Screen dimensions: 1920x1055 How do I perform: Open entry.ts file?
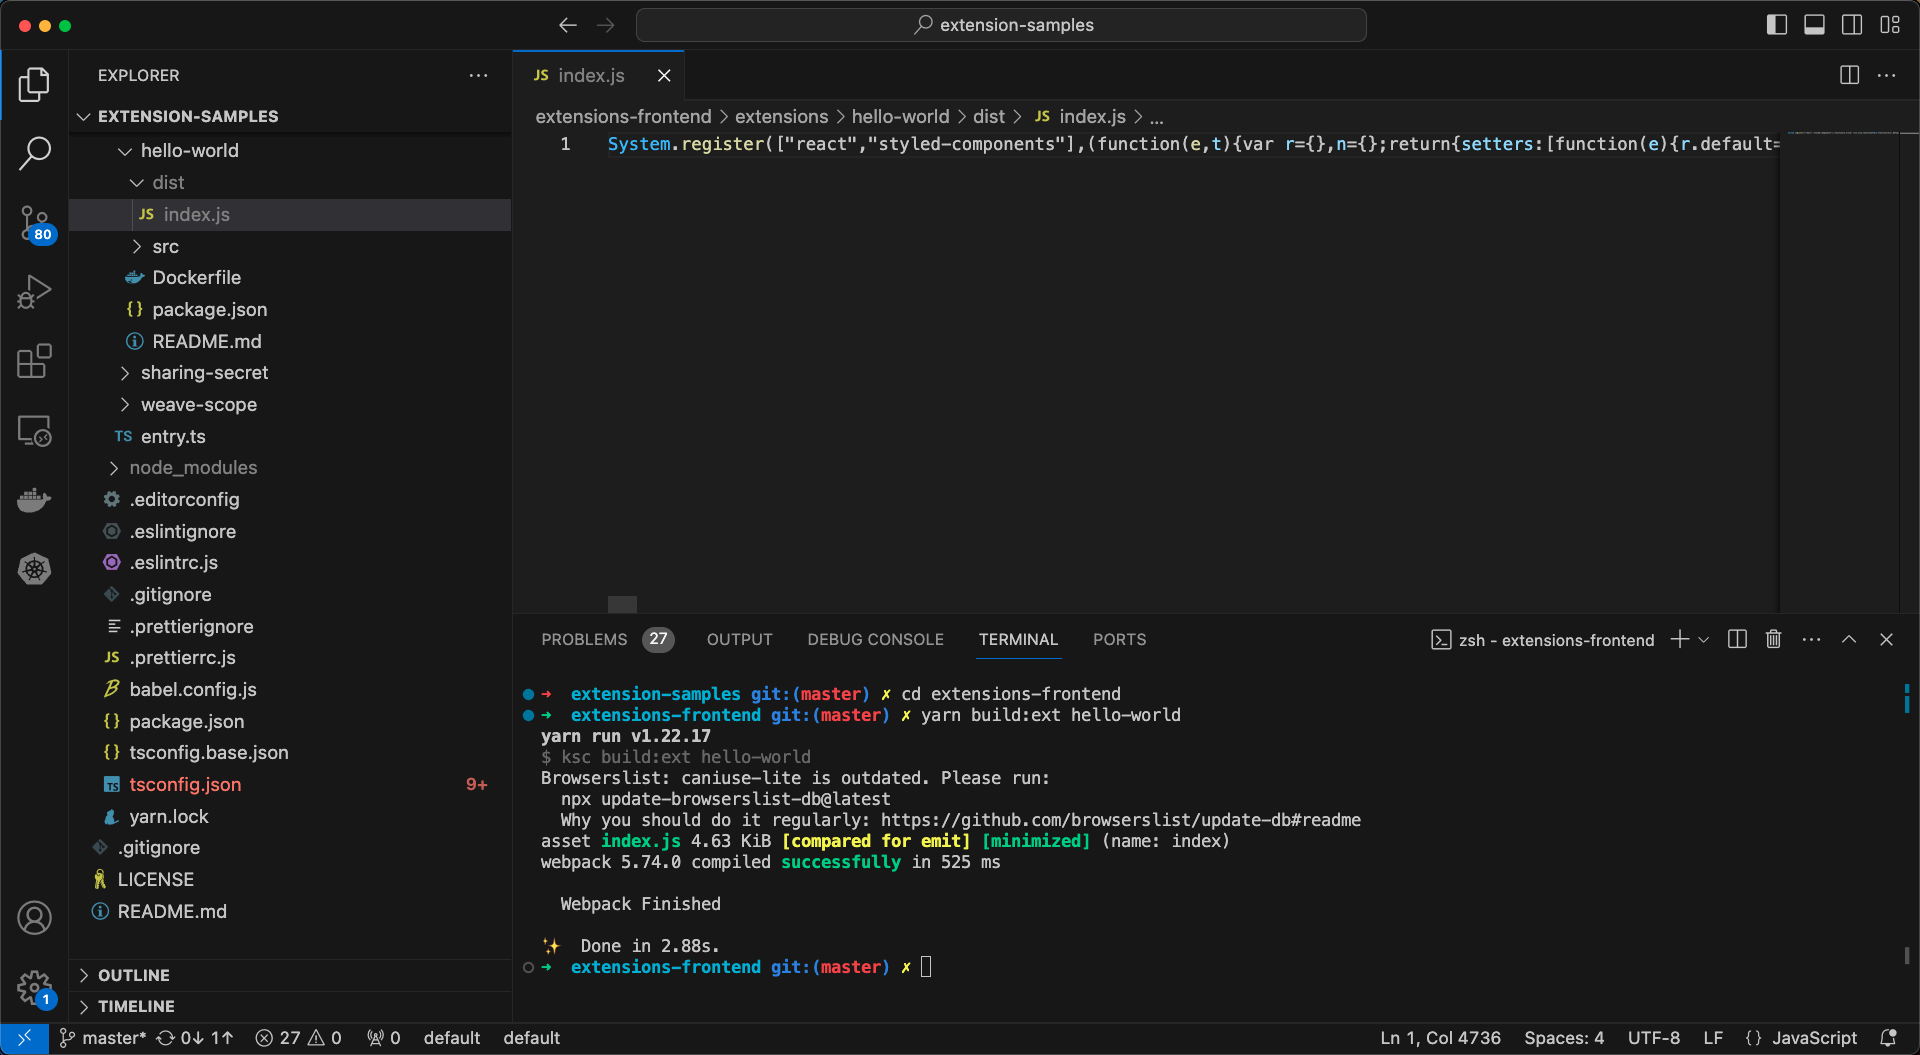point(290,436)
